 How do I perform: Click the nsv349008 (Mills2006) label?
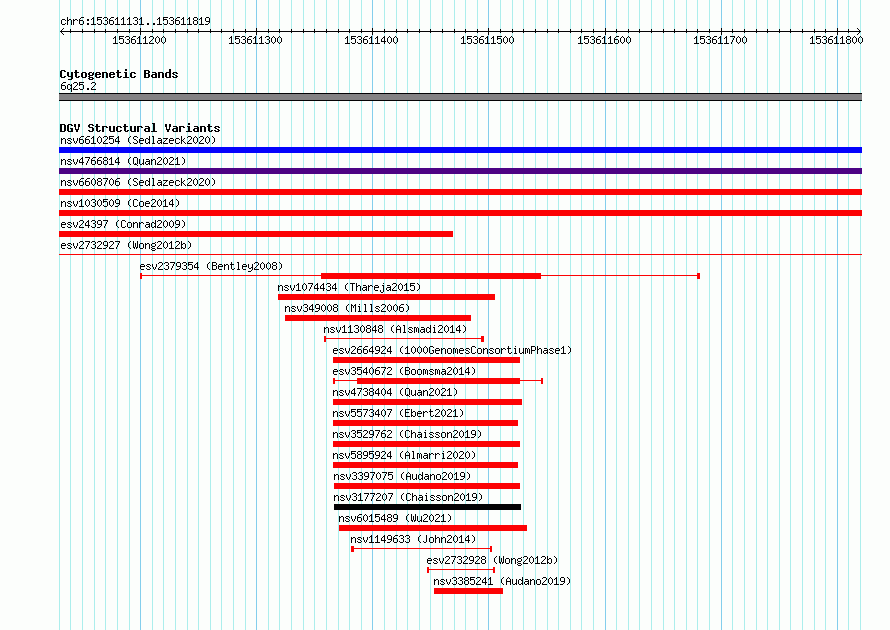(347, 308)
